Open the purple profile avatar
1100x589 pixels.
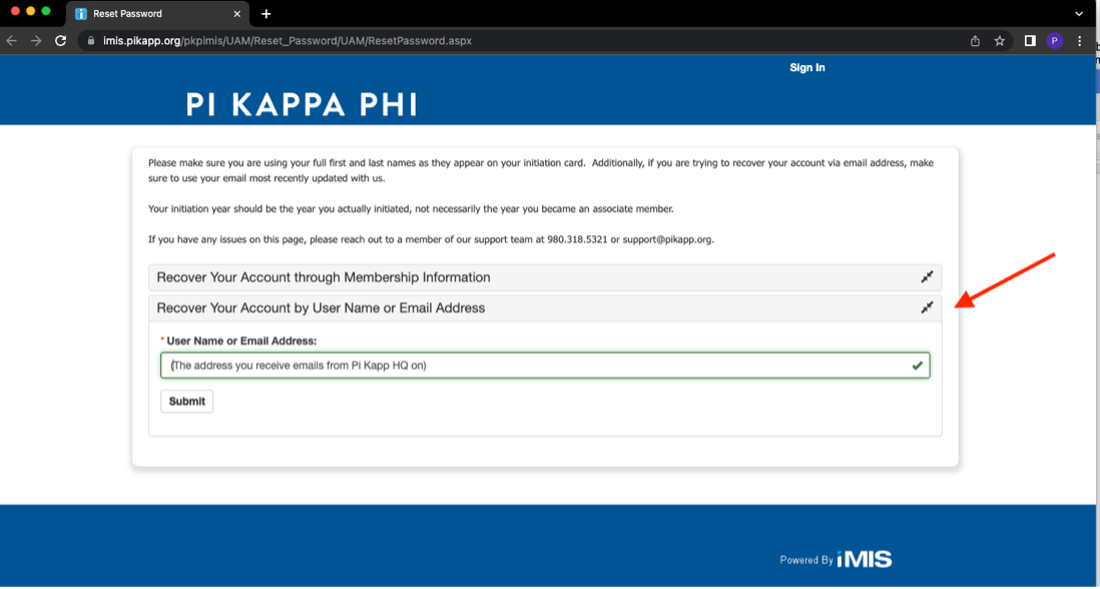1055,41
